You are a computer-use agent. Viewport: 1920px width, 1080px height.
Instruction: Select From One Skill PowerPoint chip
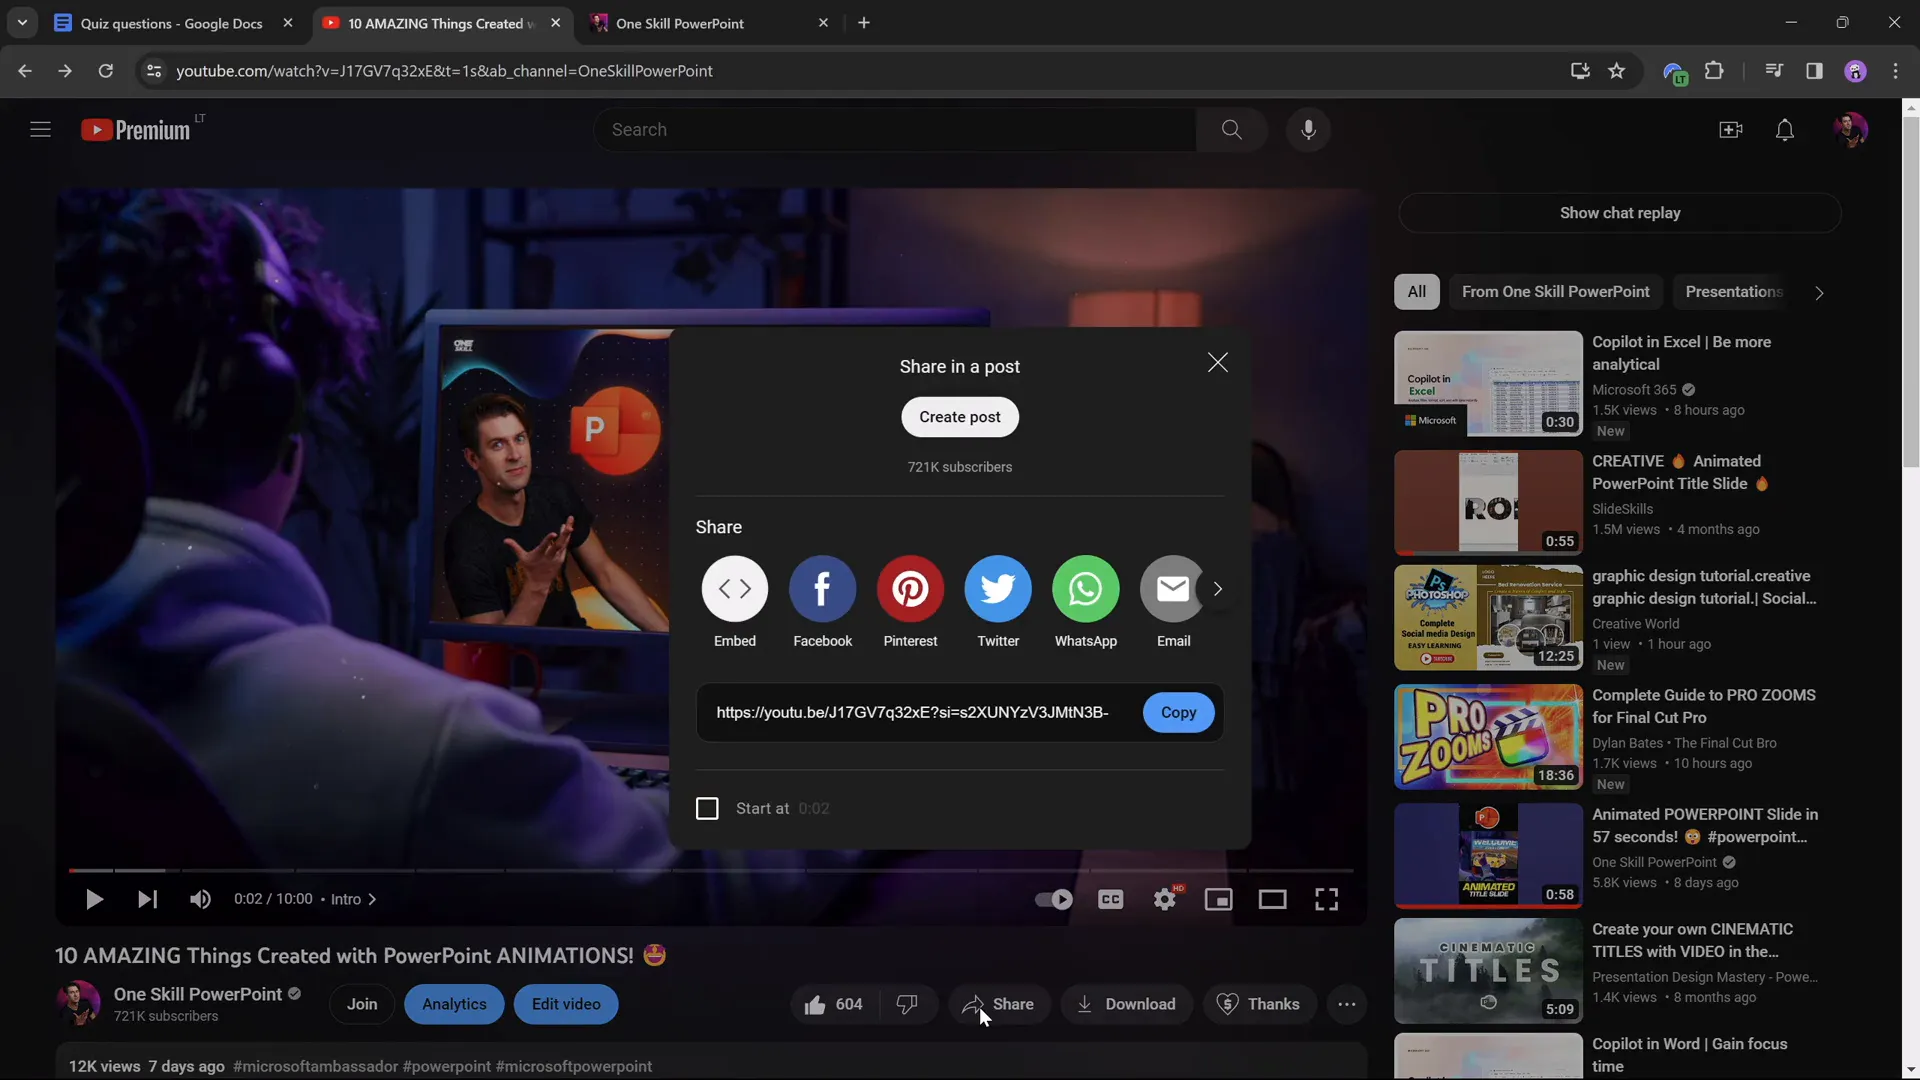pos(1556,292)
